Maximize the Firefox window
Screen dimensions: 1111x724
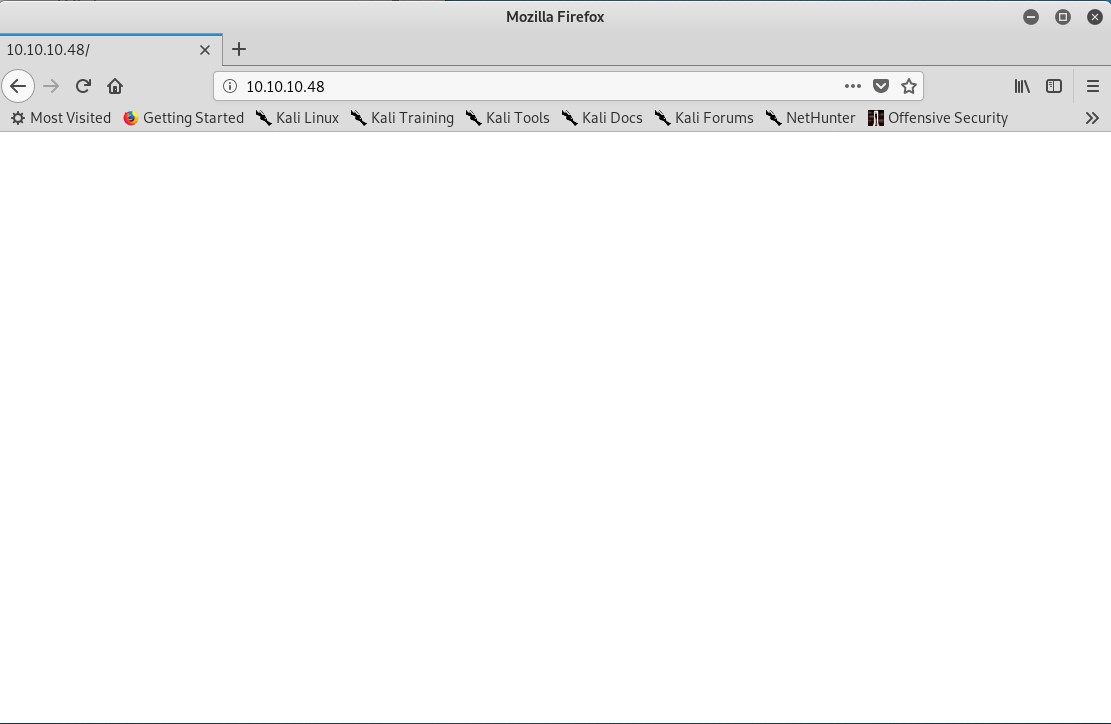click(x=1063, y=17)
